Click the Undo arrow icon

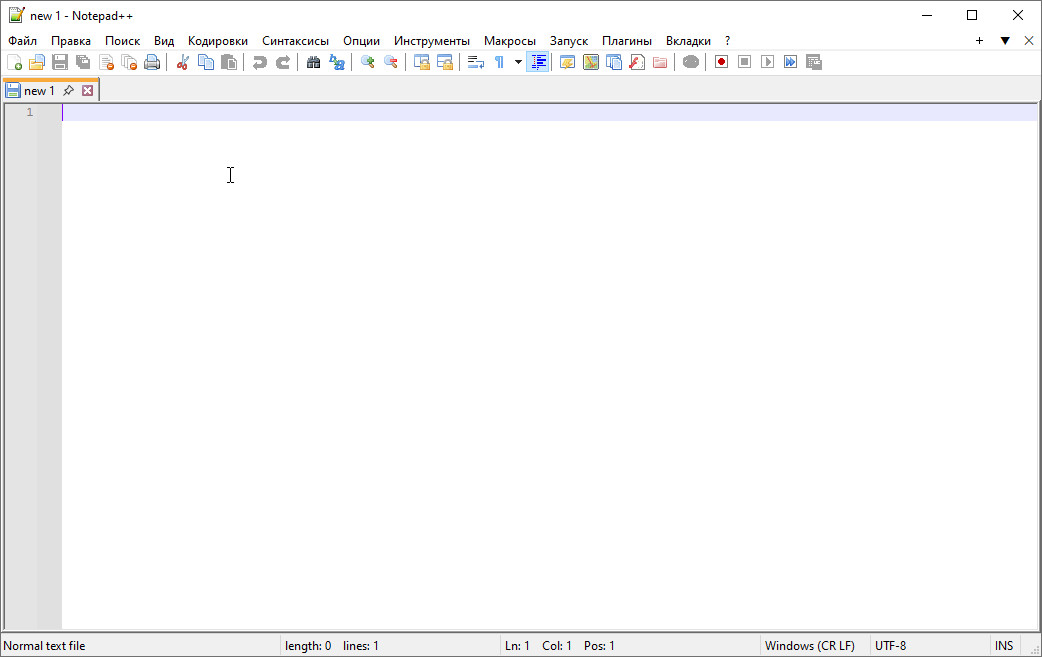259,62
